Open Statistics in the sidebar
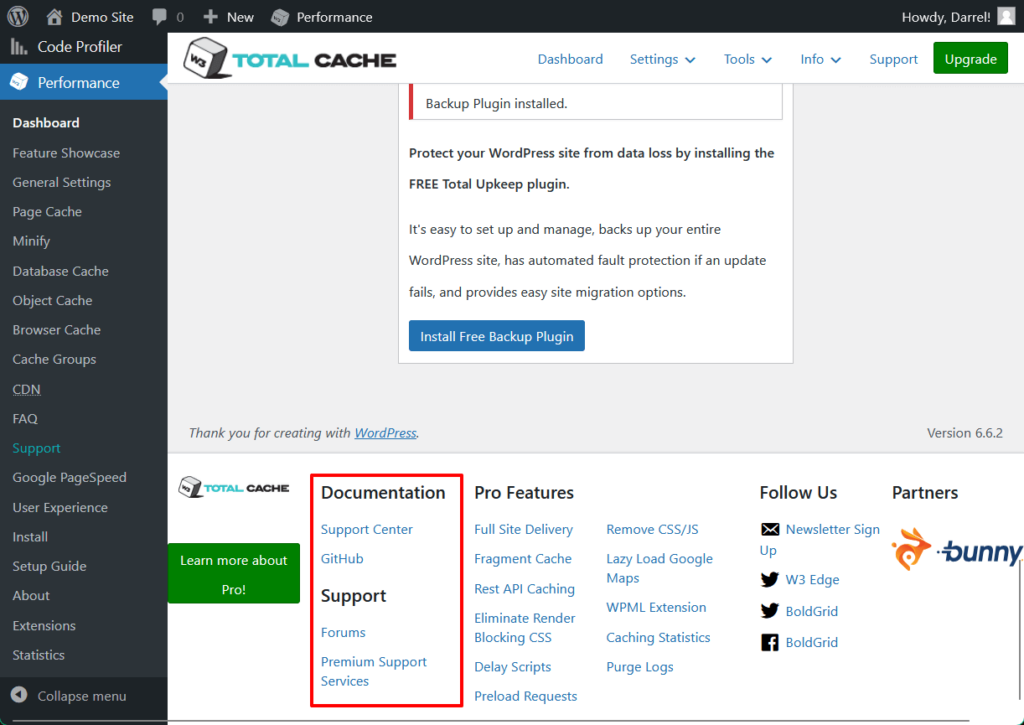This screenshot has height=725, width=1024. [x=39, y=655]
